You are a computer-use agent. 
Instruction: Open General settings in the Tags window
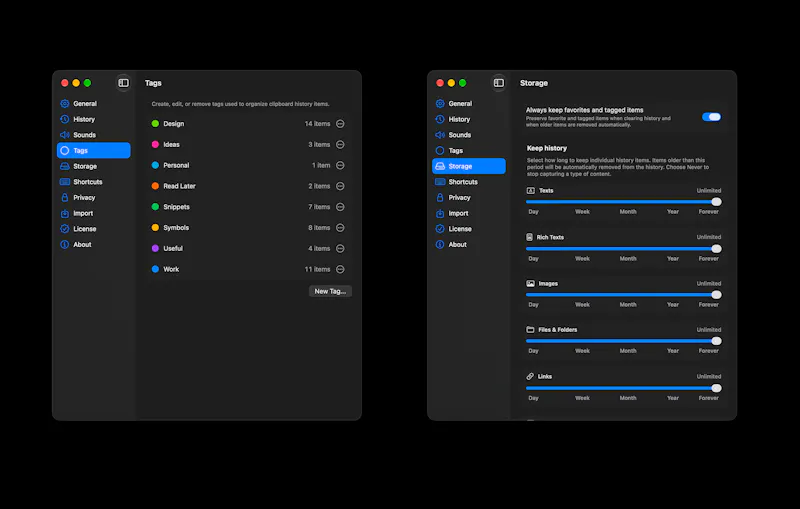coord(94,104)
